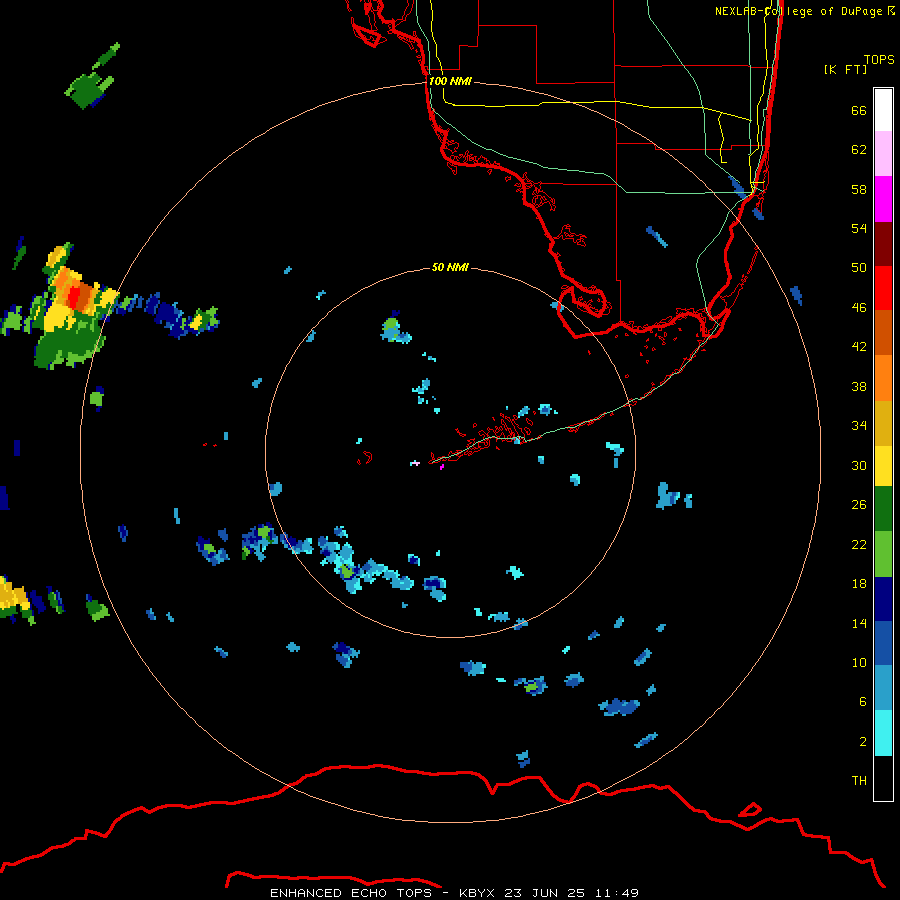Click the "23 JUN 25 11:49" timestamp
The image size is (900, 900).
click(572, 893)
